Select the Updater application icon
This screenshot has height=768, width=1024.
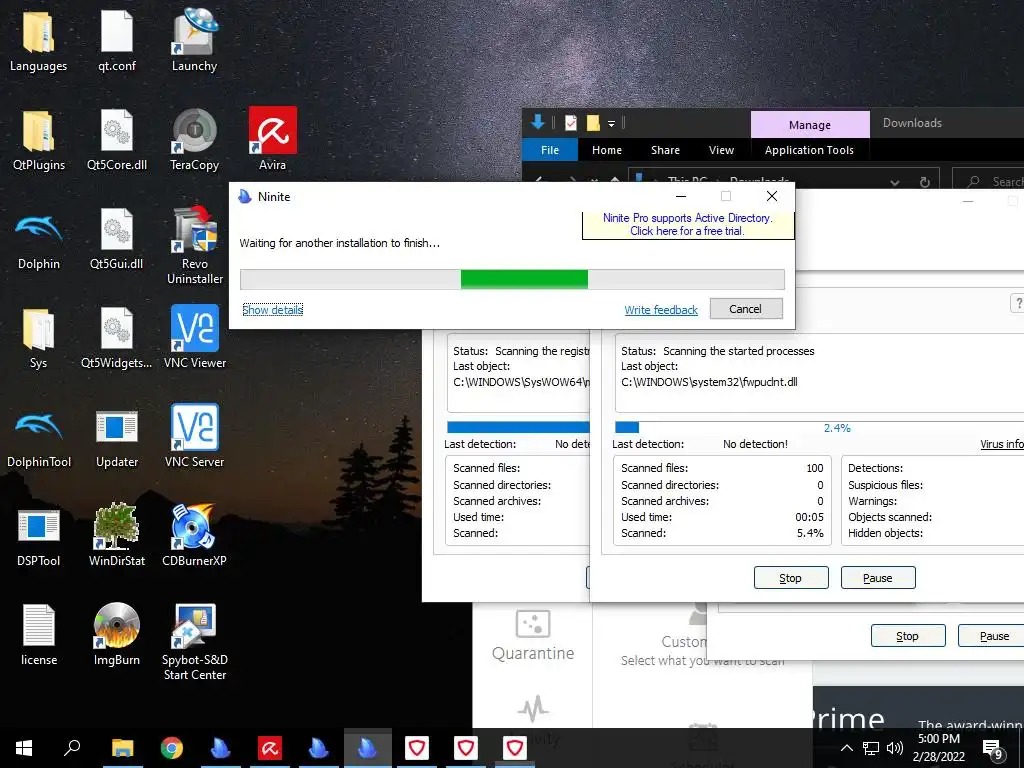117,438
